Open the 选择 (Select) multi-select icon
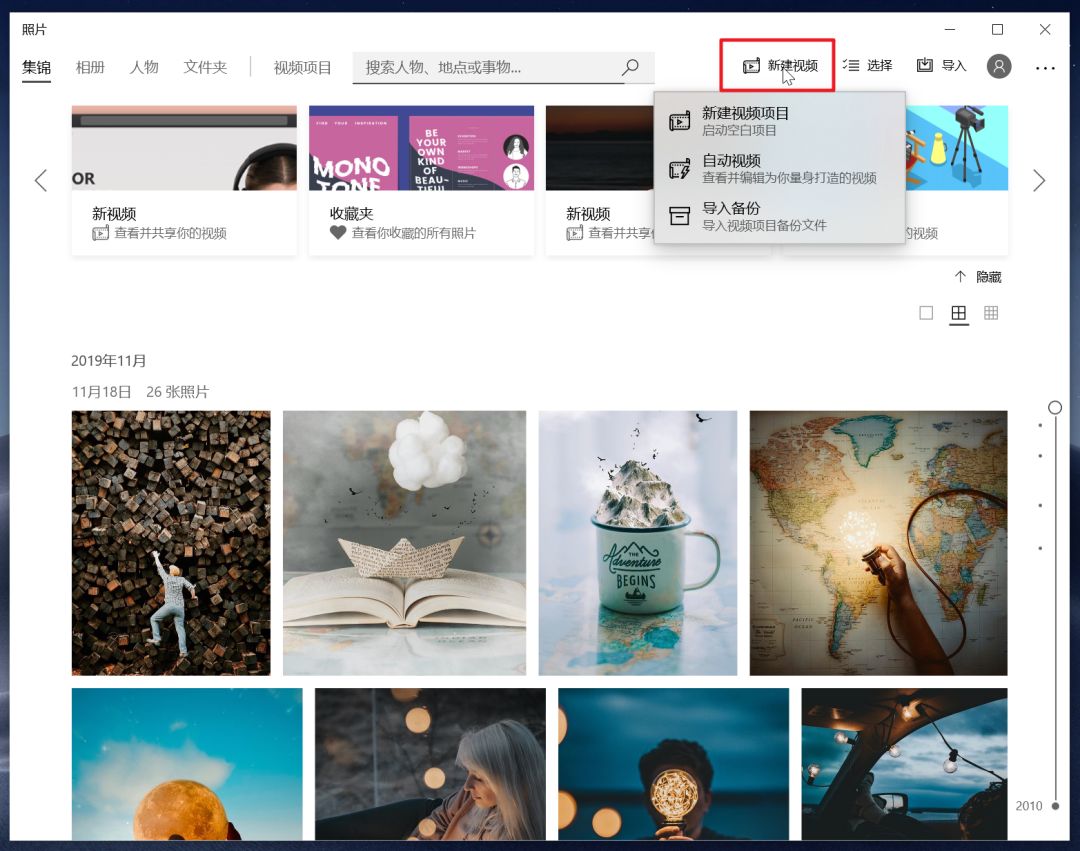Image resolution: width=1080 pixels, height=851 pixels. [848, 64]
